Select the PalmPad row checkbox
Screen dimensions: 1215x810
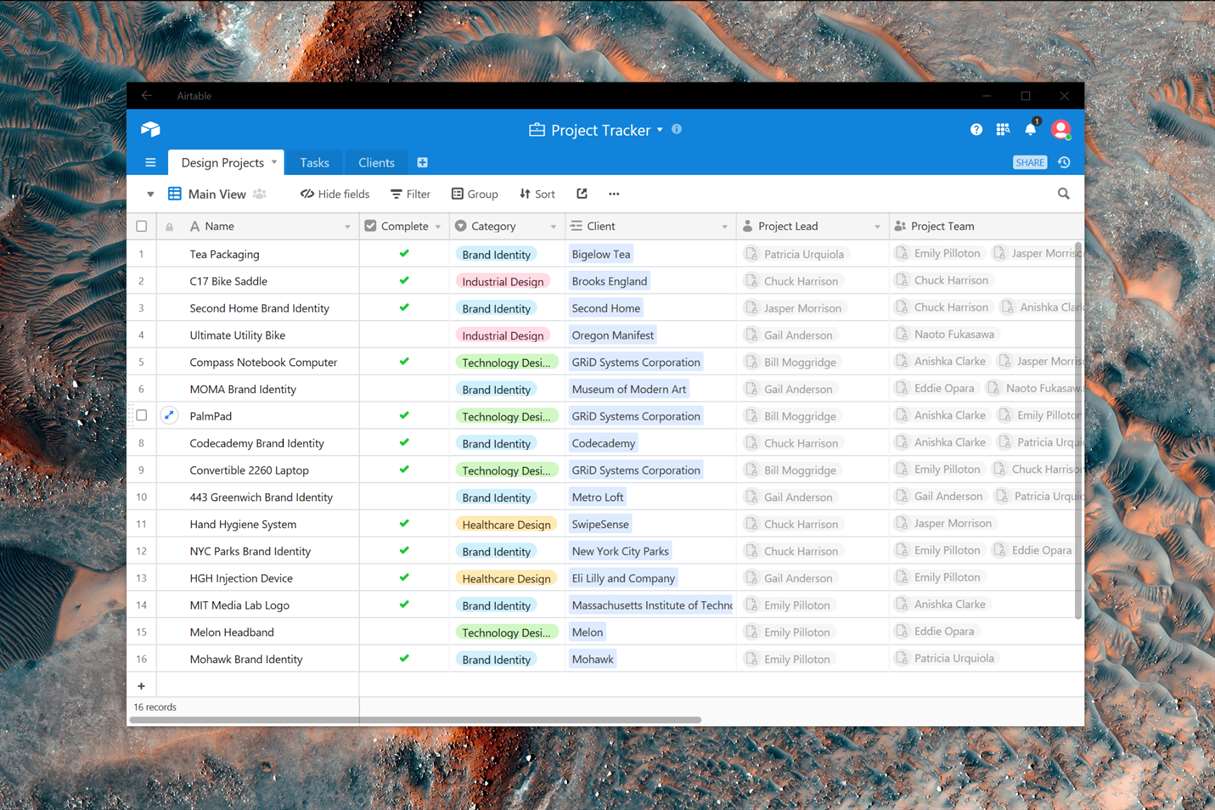141,415
